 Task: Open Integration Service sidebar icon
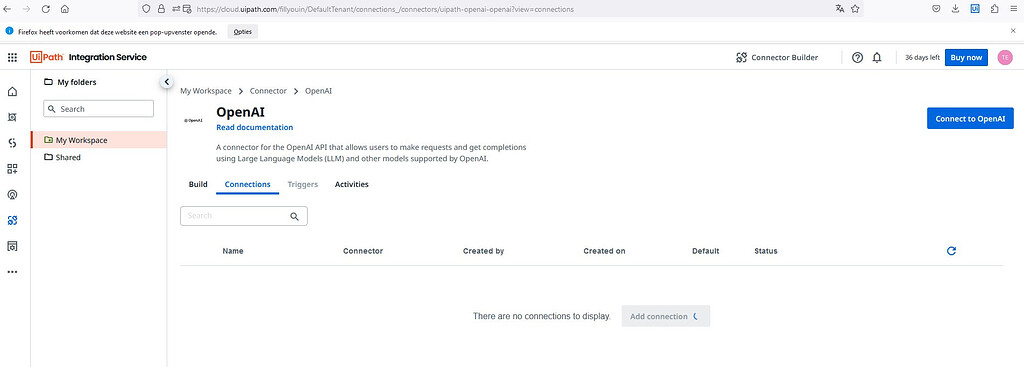(x=12, y=221)
